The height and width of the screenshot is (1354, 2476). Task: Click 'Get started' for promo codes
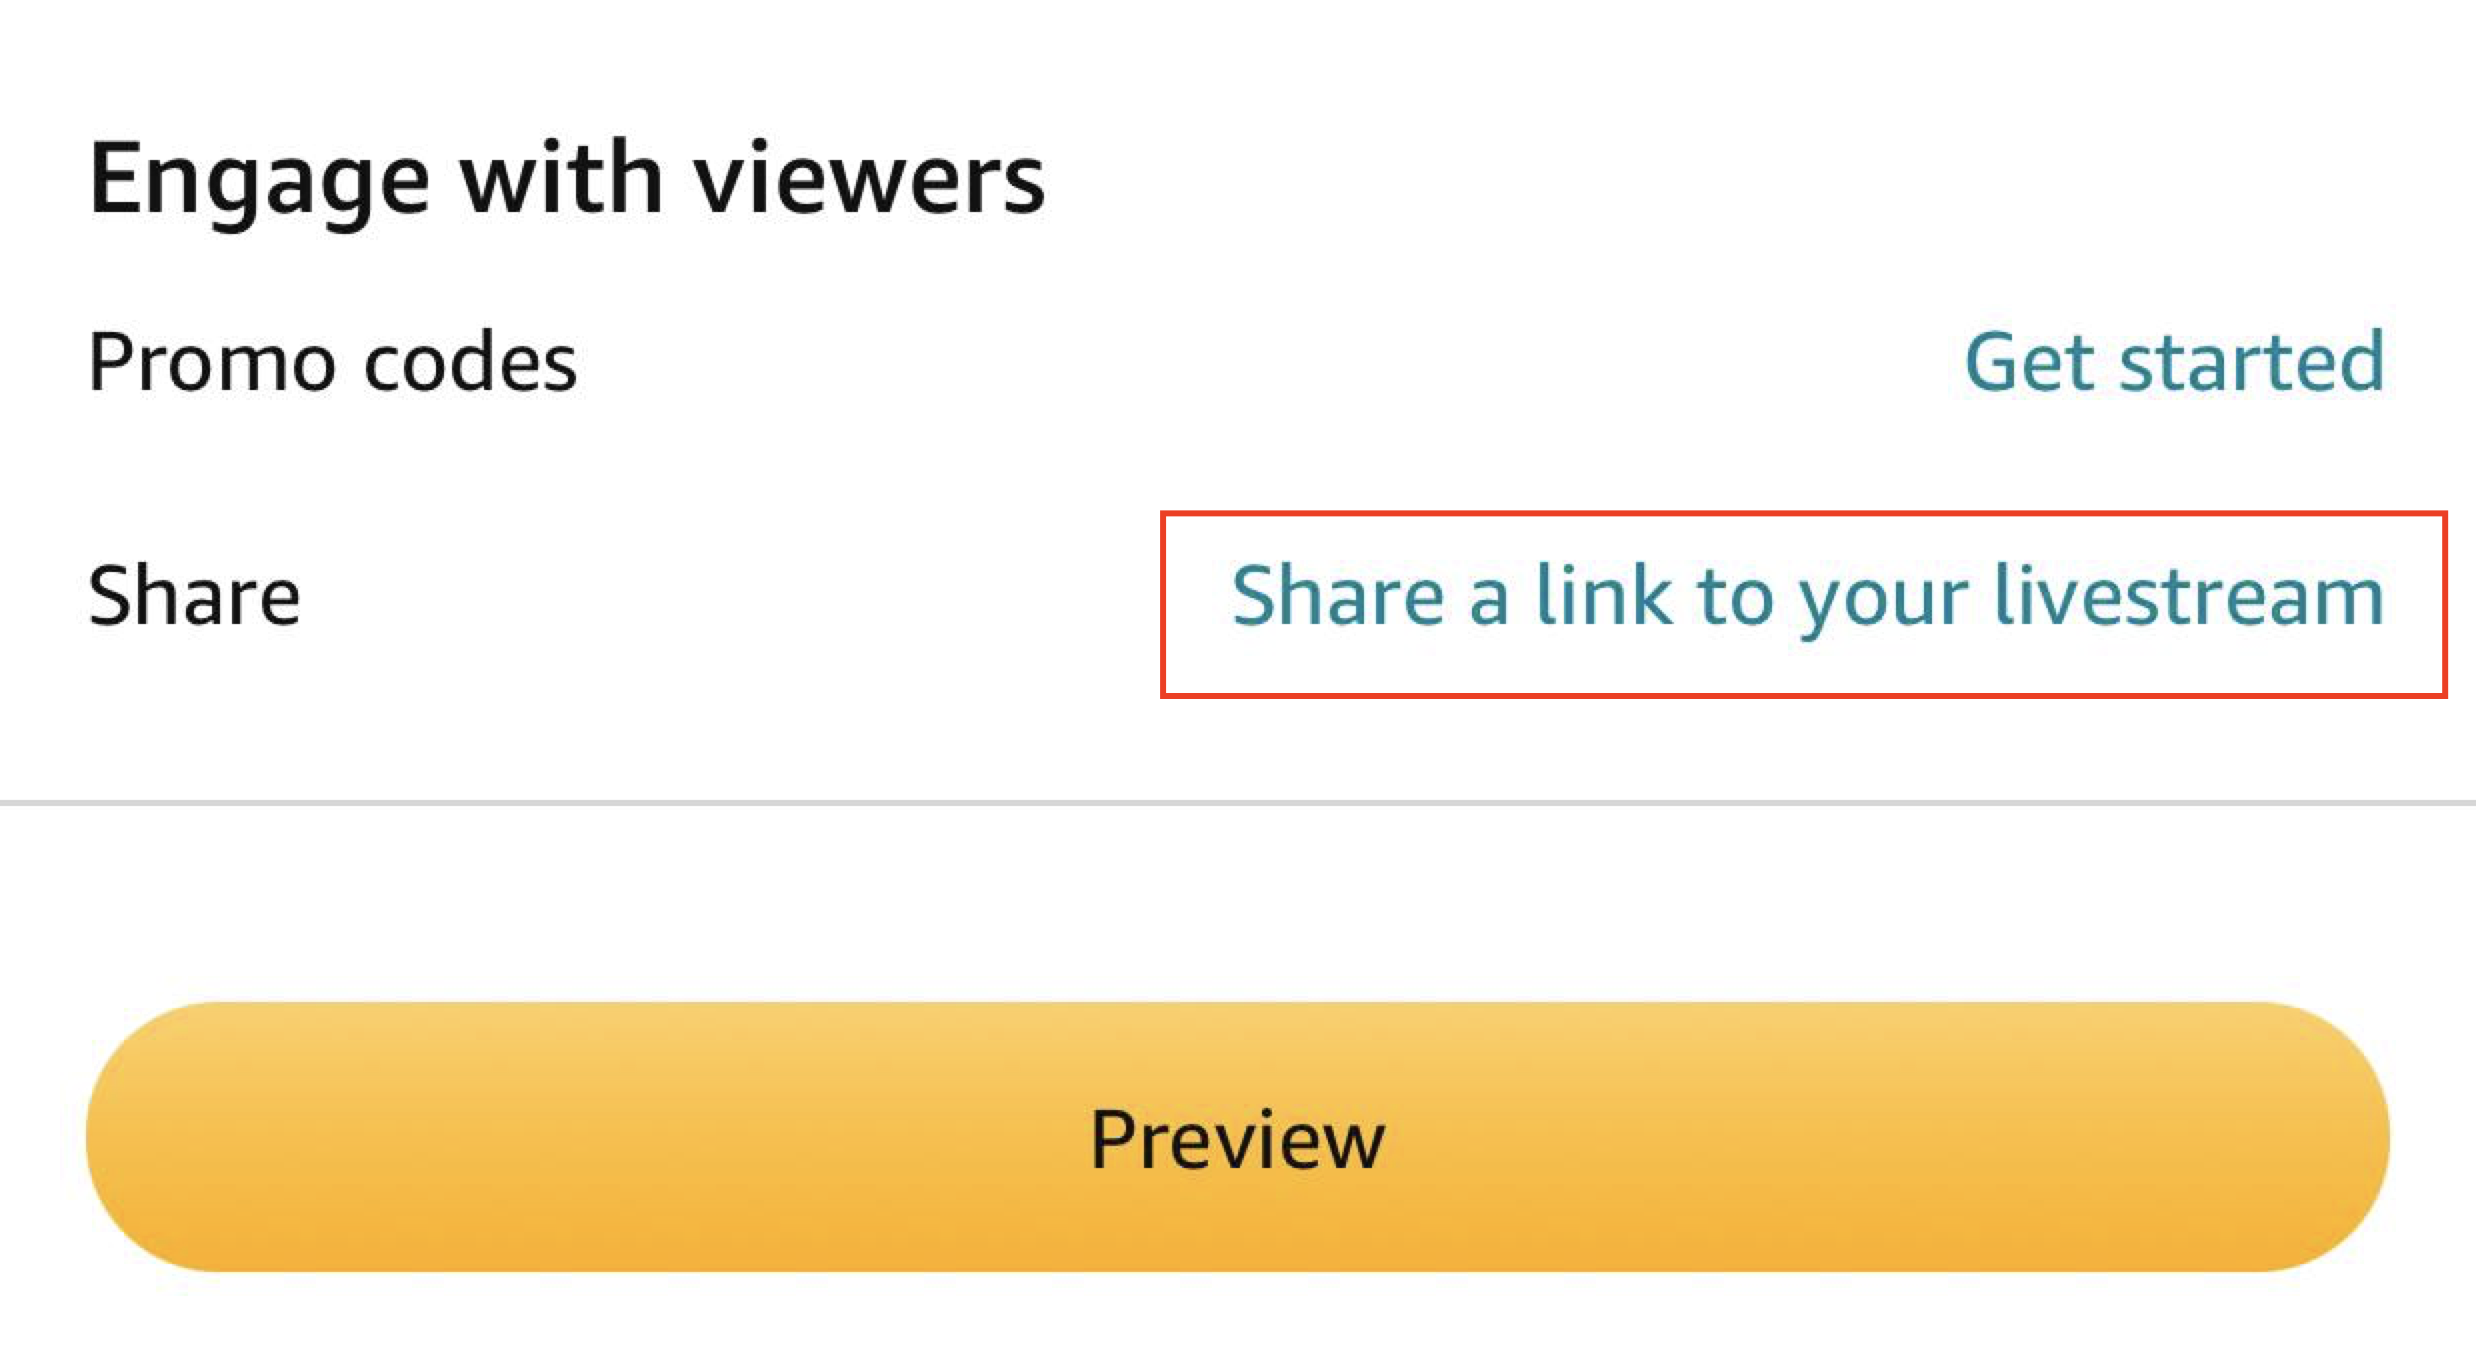pos(2175,361)
